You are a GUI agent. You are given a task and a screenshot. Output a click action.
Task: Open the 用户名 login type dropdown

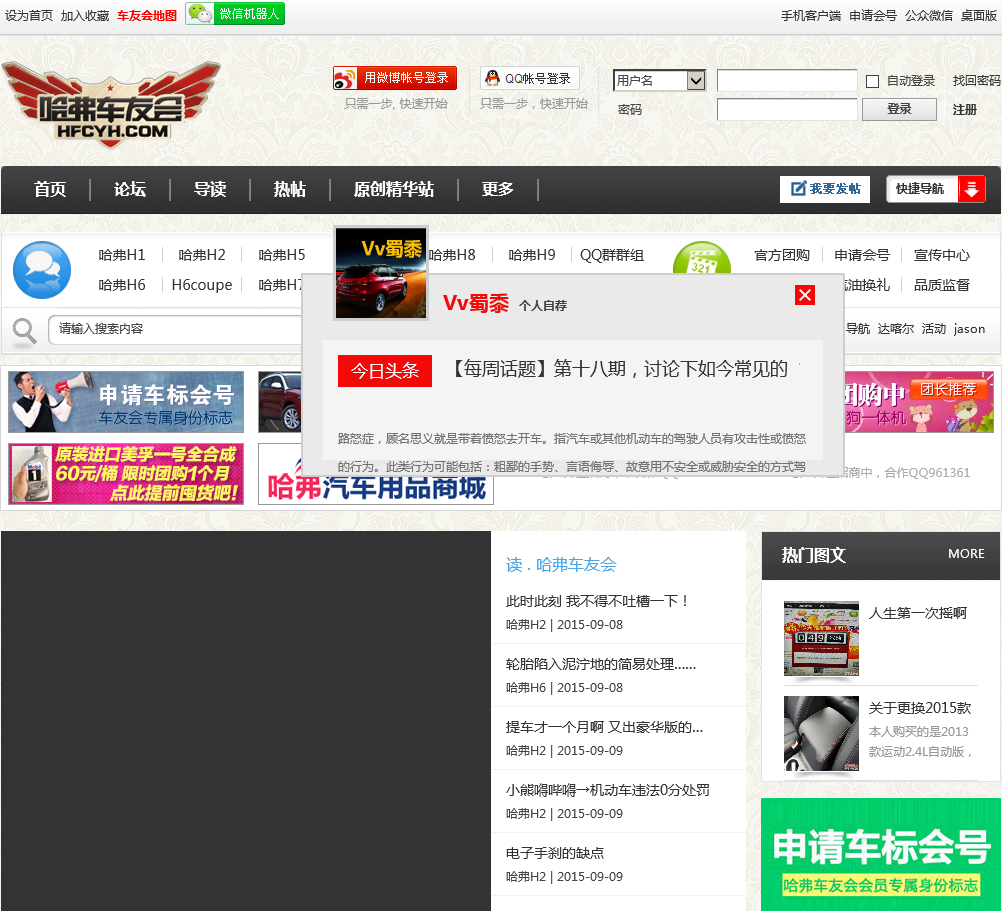[x=659, y=80]
